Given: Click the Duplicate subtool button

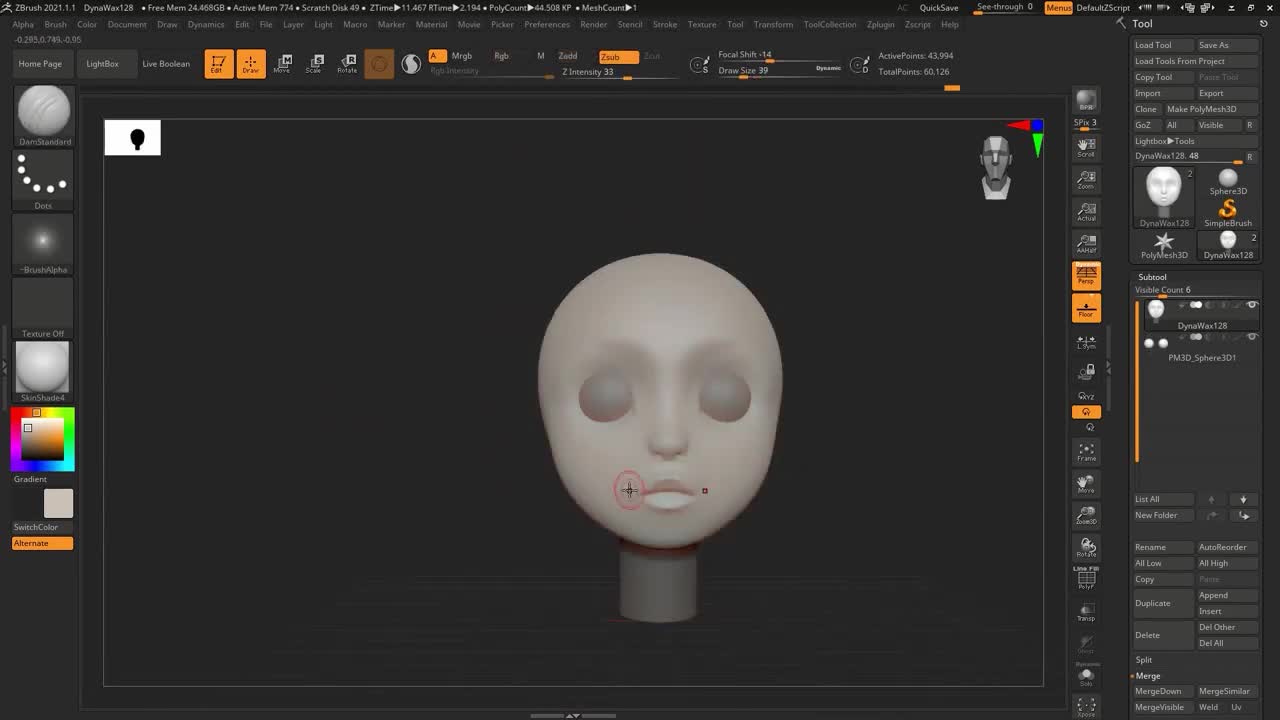Looking at the screenshot, I should click(x=1164, y=603).
